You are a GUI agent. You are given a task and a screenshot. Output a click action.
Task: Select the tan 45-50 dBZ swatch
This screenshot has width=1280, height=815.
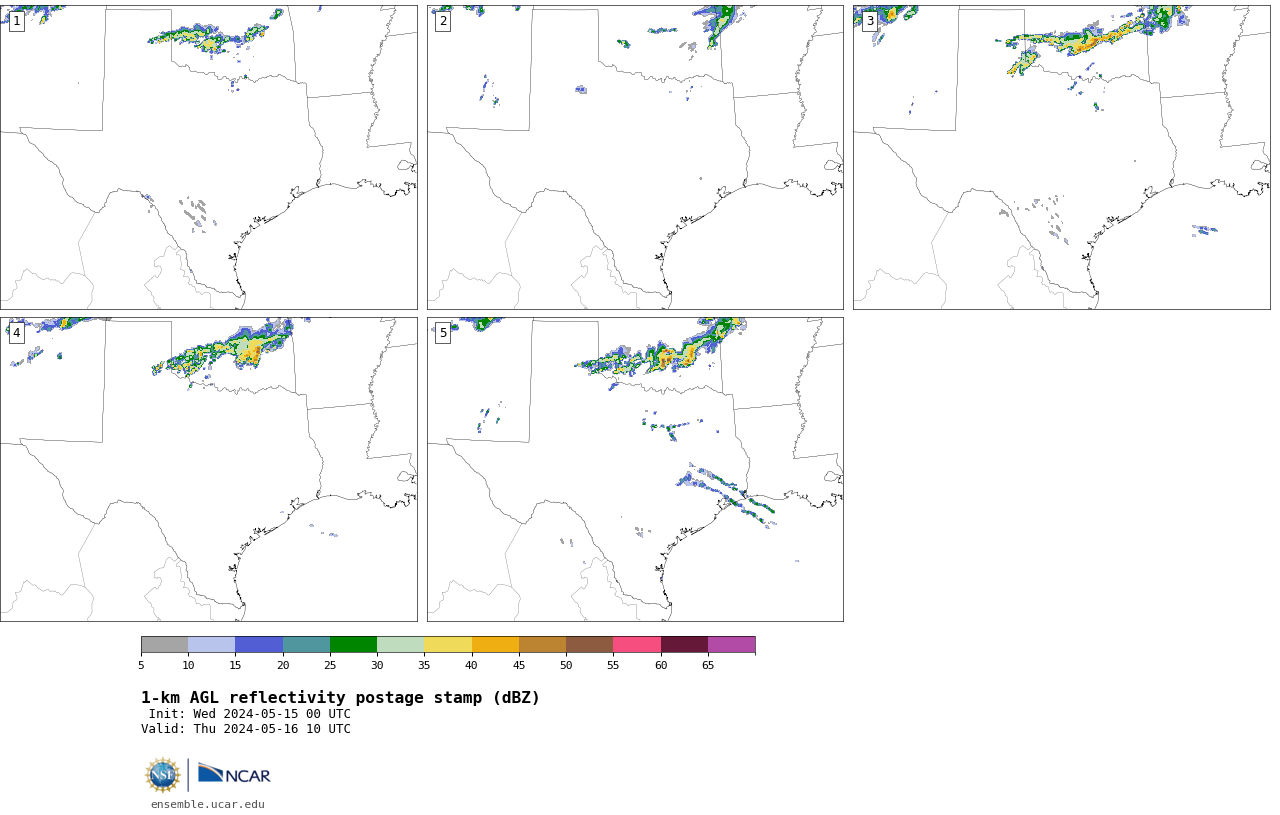pyautogui.click(x=542, y=644)
